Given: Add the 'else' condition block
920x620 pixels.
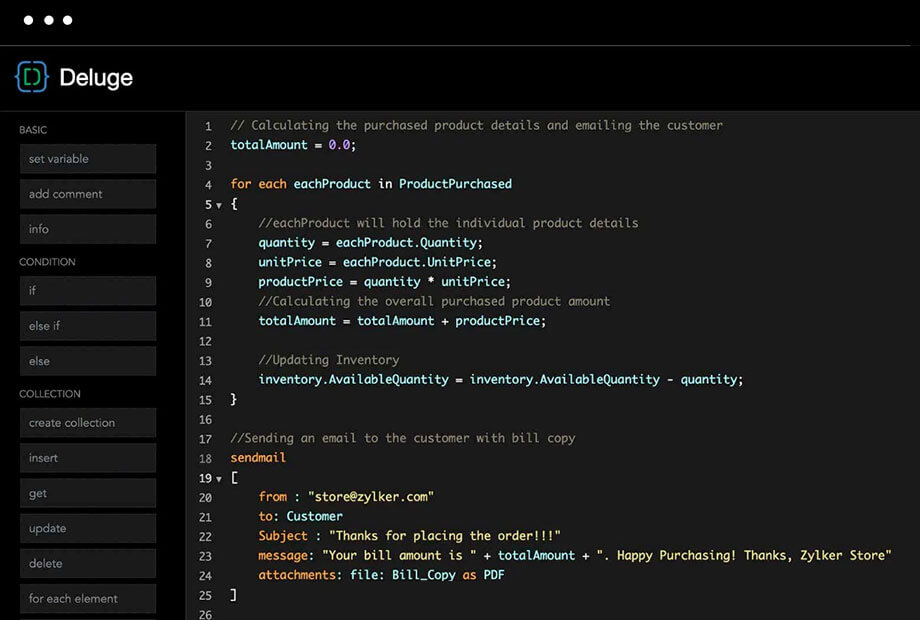Looking at the screenshot, I should click(88, 361).
